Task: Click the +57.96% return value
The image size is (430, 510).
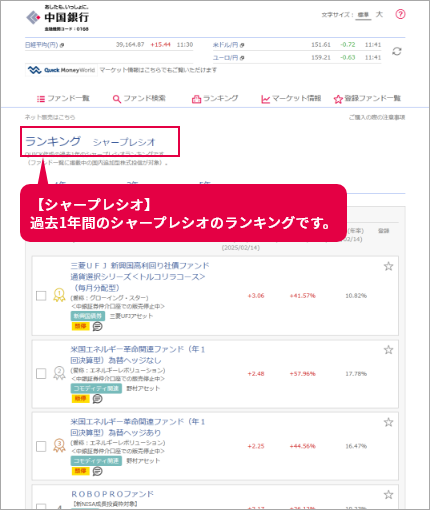Action: tap(303, 374)
